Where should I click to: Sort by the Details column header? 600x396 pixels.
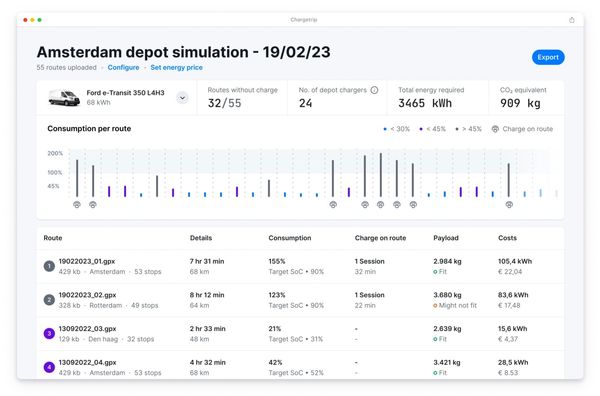click(201, 238)
